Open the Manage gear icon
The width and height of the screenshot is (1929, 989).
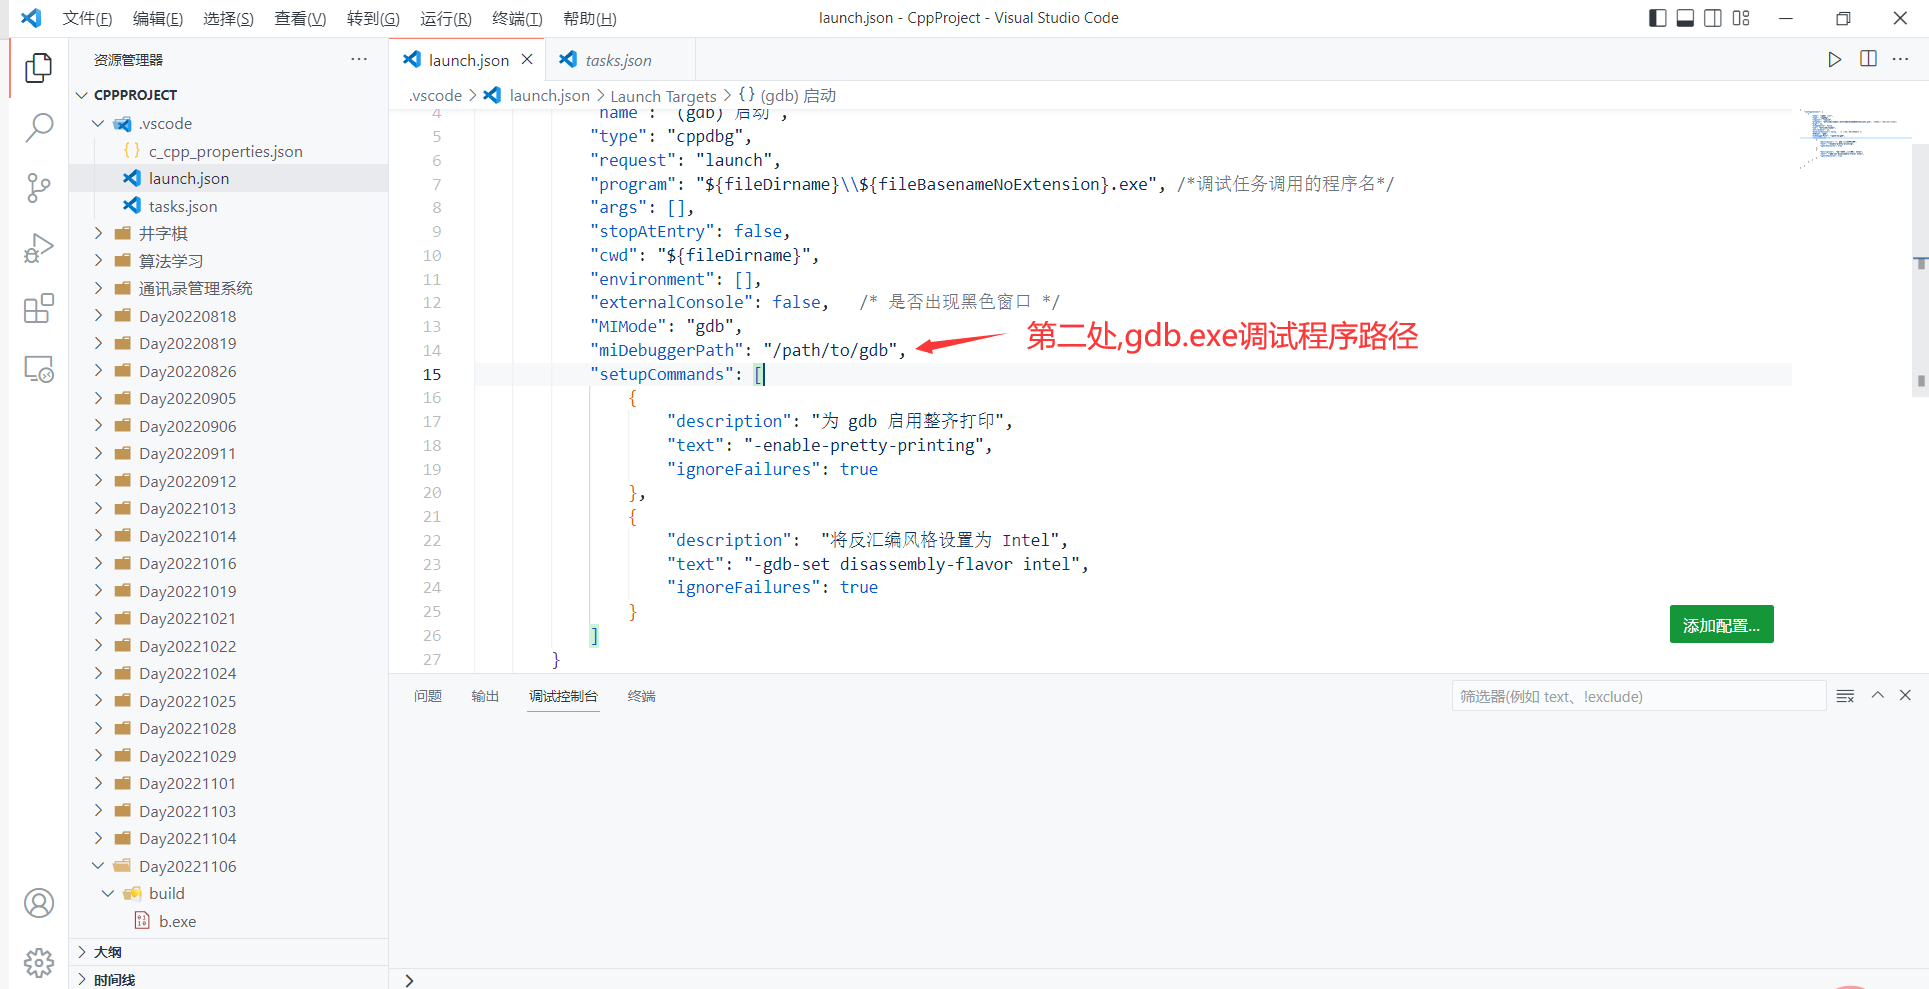[38, 963]
